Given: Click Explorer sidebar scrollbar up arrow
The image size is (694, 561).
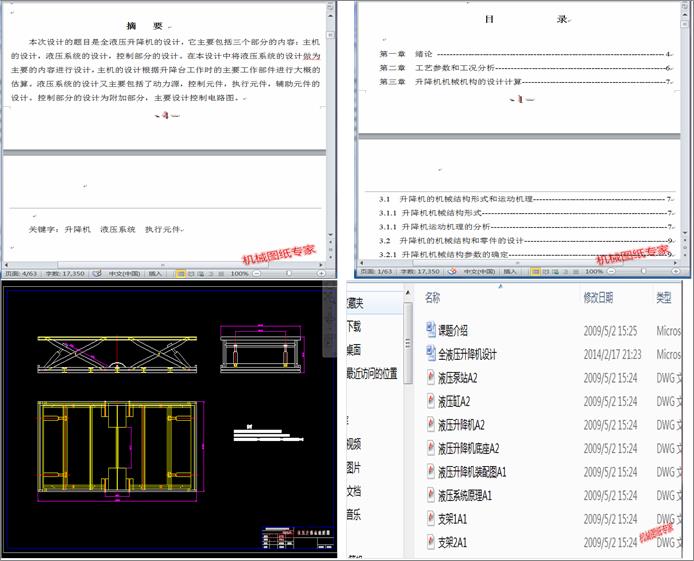Looking at the screenshot, I should click(408, 293).
